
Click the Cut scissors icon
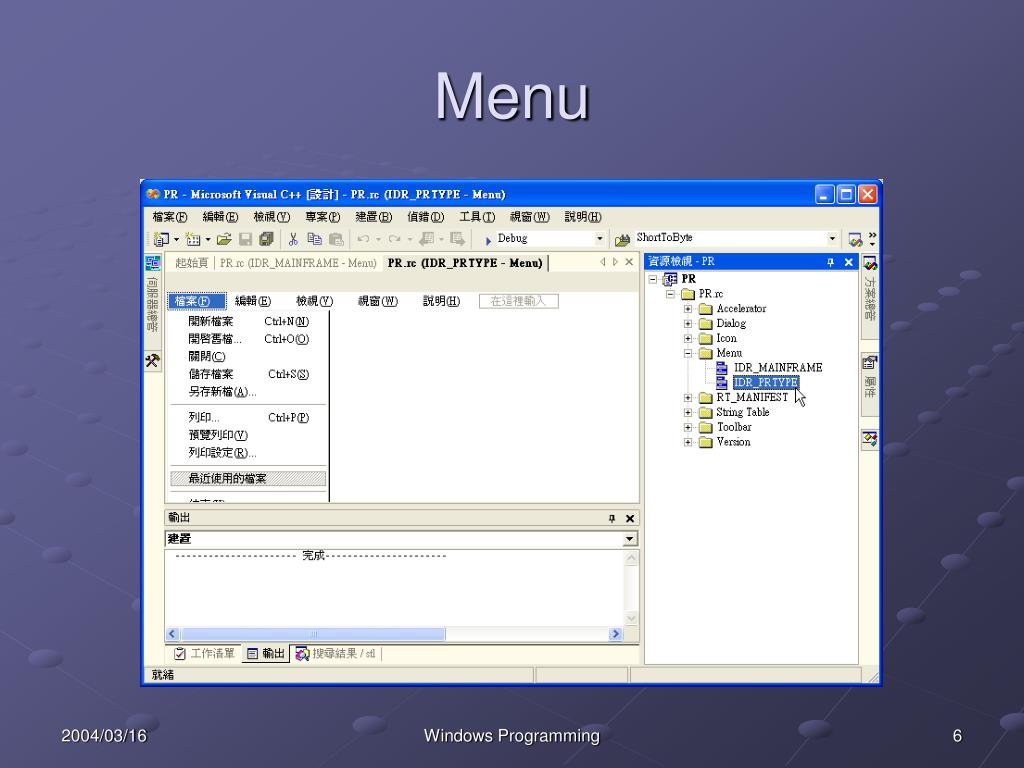[x=293, y=240]
